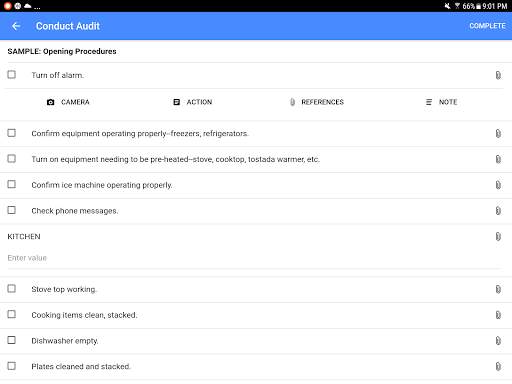The width and height of the screenshot is (512, 384).
Task: Open paperclip for Cooking items row
Action: (x=498, y=315)
